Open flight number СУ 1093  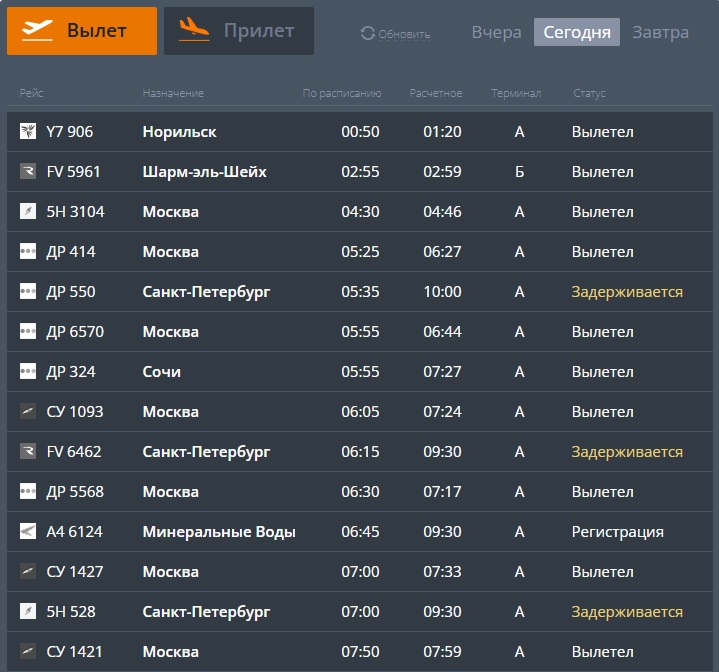[75, 411]
